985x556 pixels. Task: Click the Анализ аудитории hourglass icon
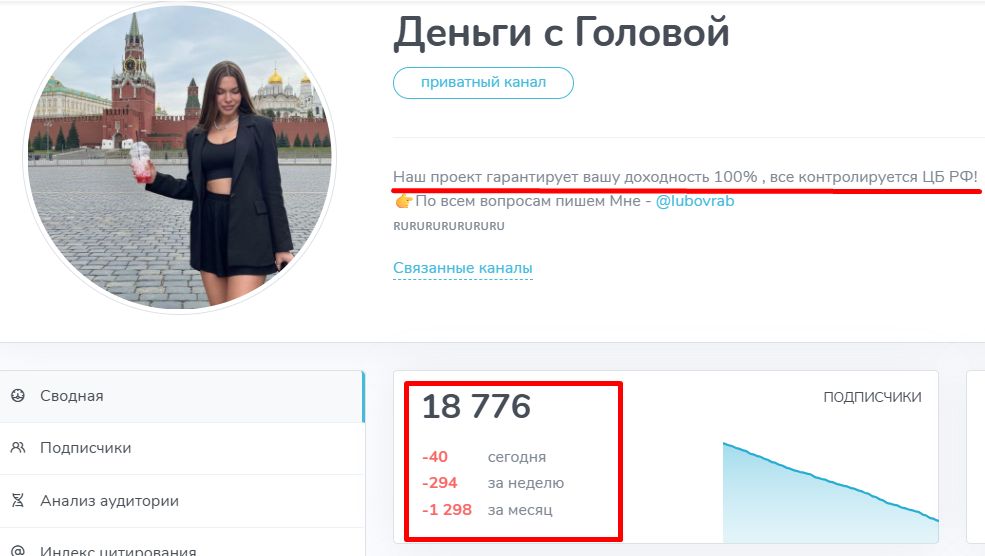click(18, 501)
